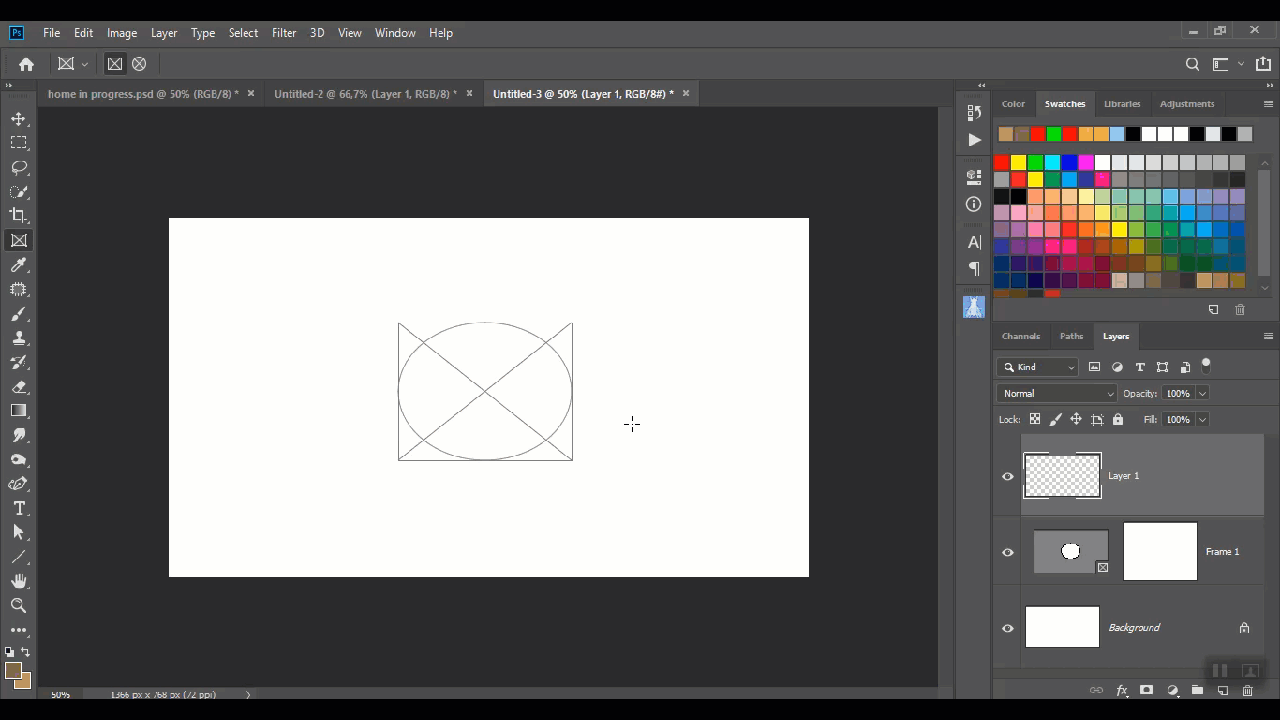Close the home in progress.psd tab
Image resolution: width=1280 pixels, height=720 pixels.
251,94
